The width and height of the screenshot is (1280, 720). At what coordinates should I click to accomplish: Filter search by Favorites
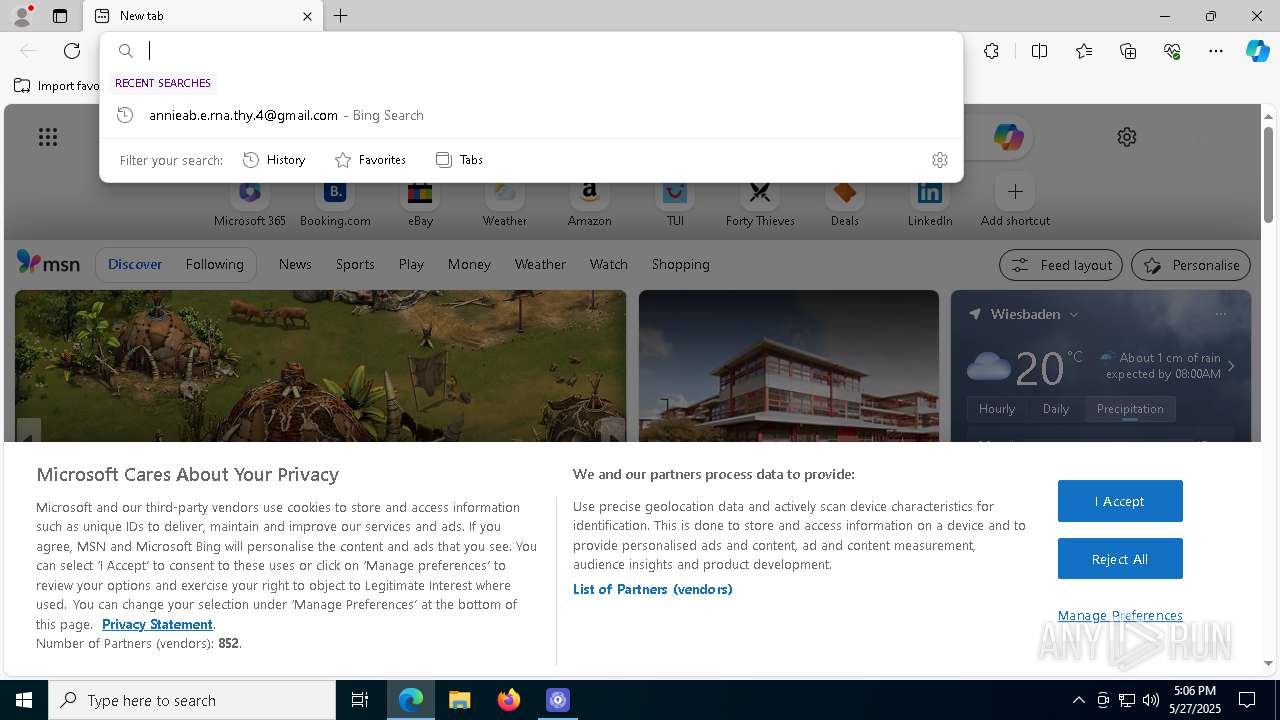370,160
